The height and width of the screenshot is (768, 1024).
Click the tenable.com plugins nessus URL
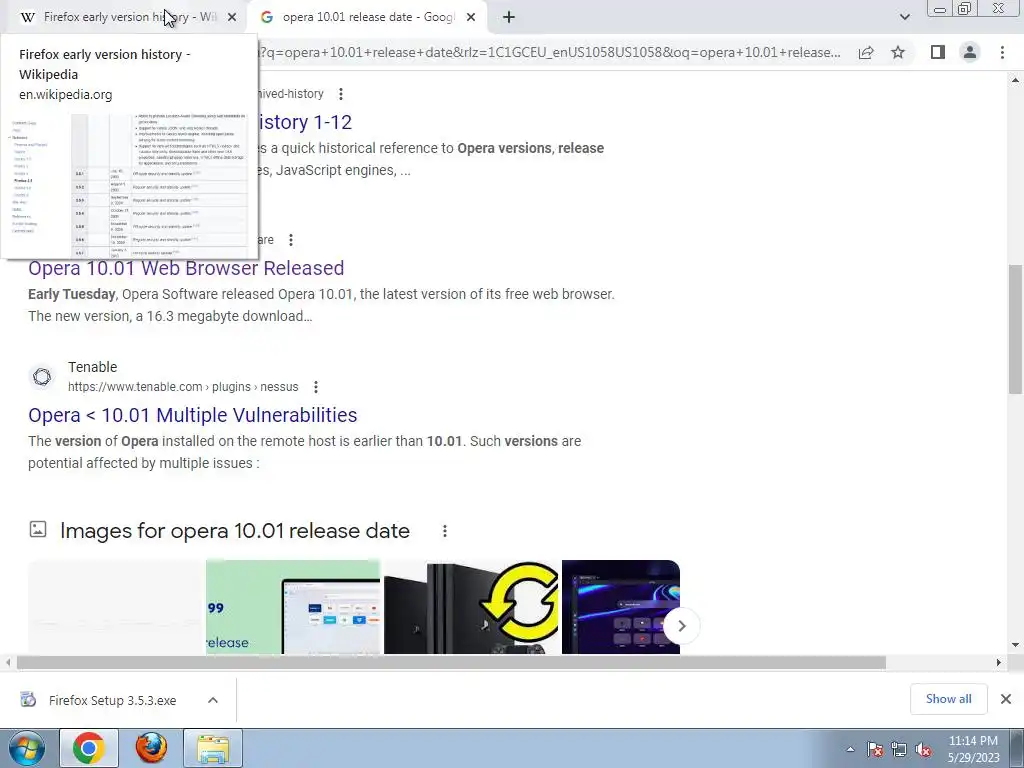click(x=183, y=387)
